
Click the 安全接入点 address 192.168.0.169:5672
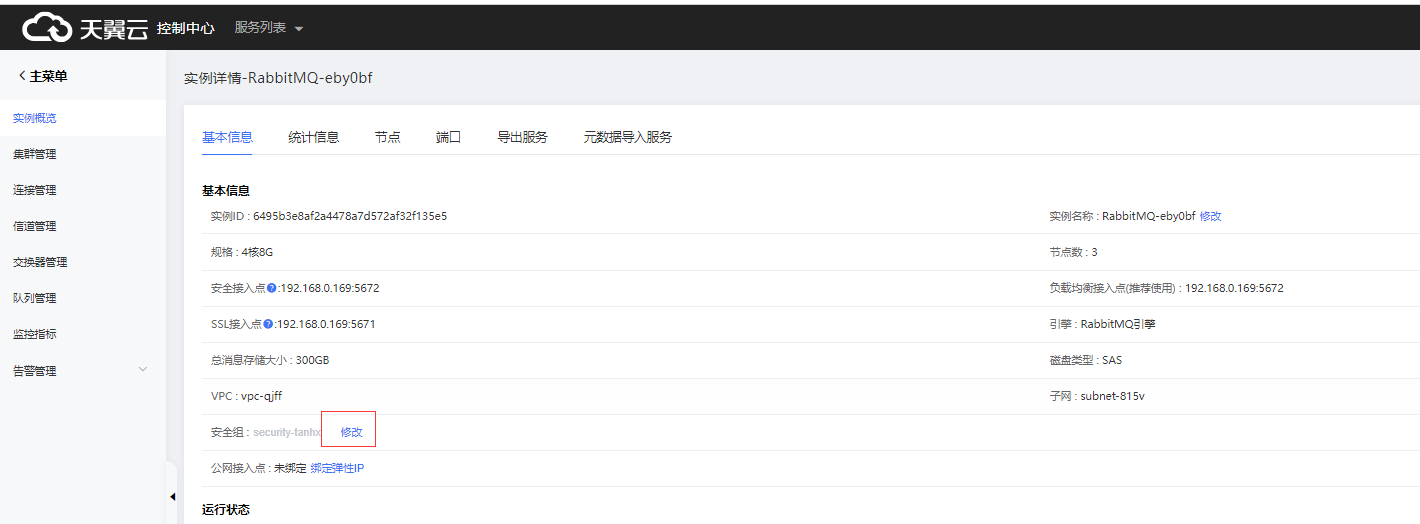click(329, 288)
